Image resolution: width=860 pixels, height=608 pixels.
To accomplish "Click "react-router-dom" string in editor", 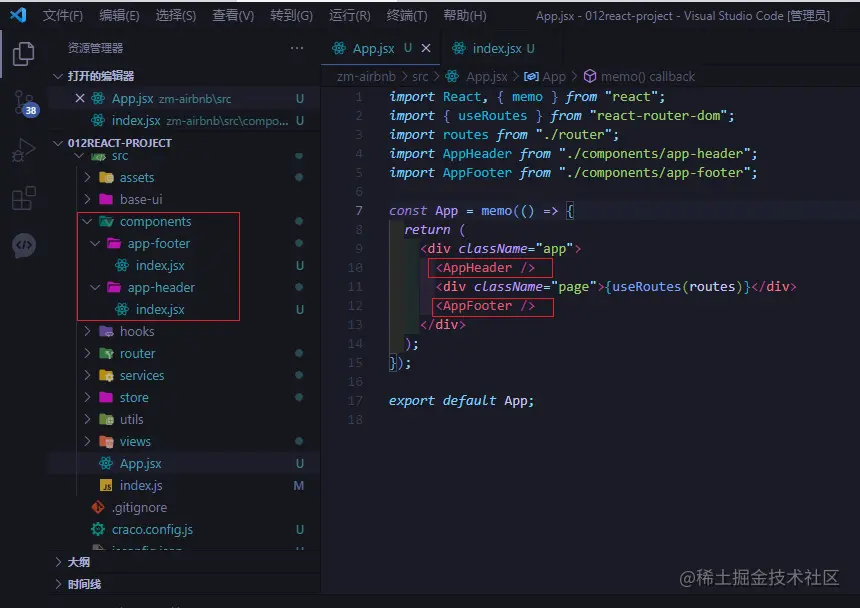I will tap(658, 116).
